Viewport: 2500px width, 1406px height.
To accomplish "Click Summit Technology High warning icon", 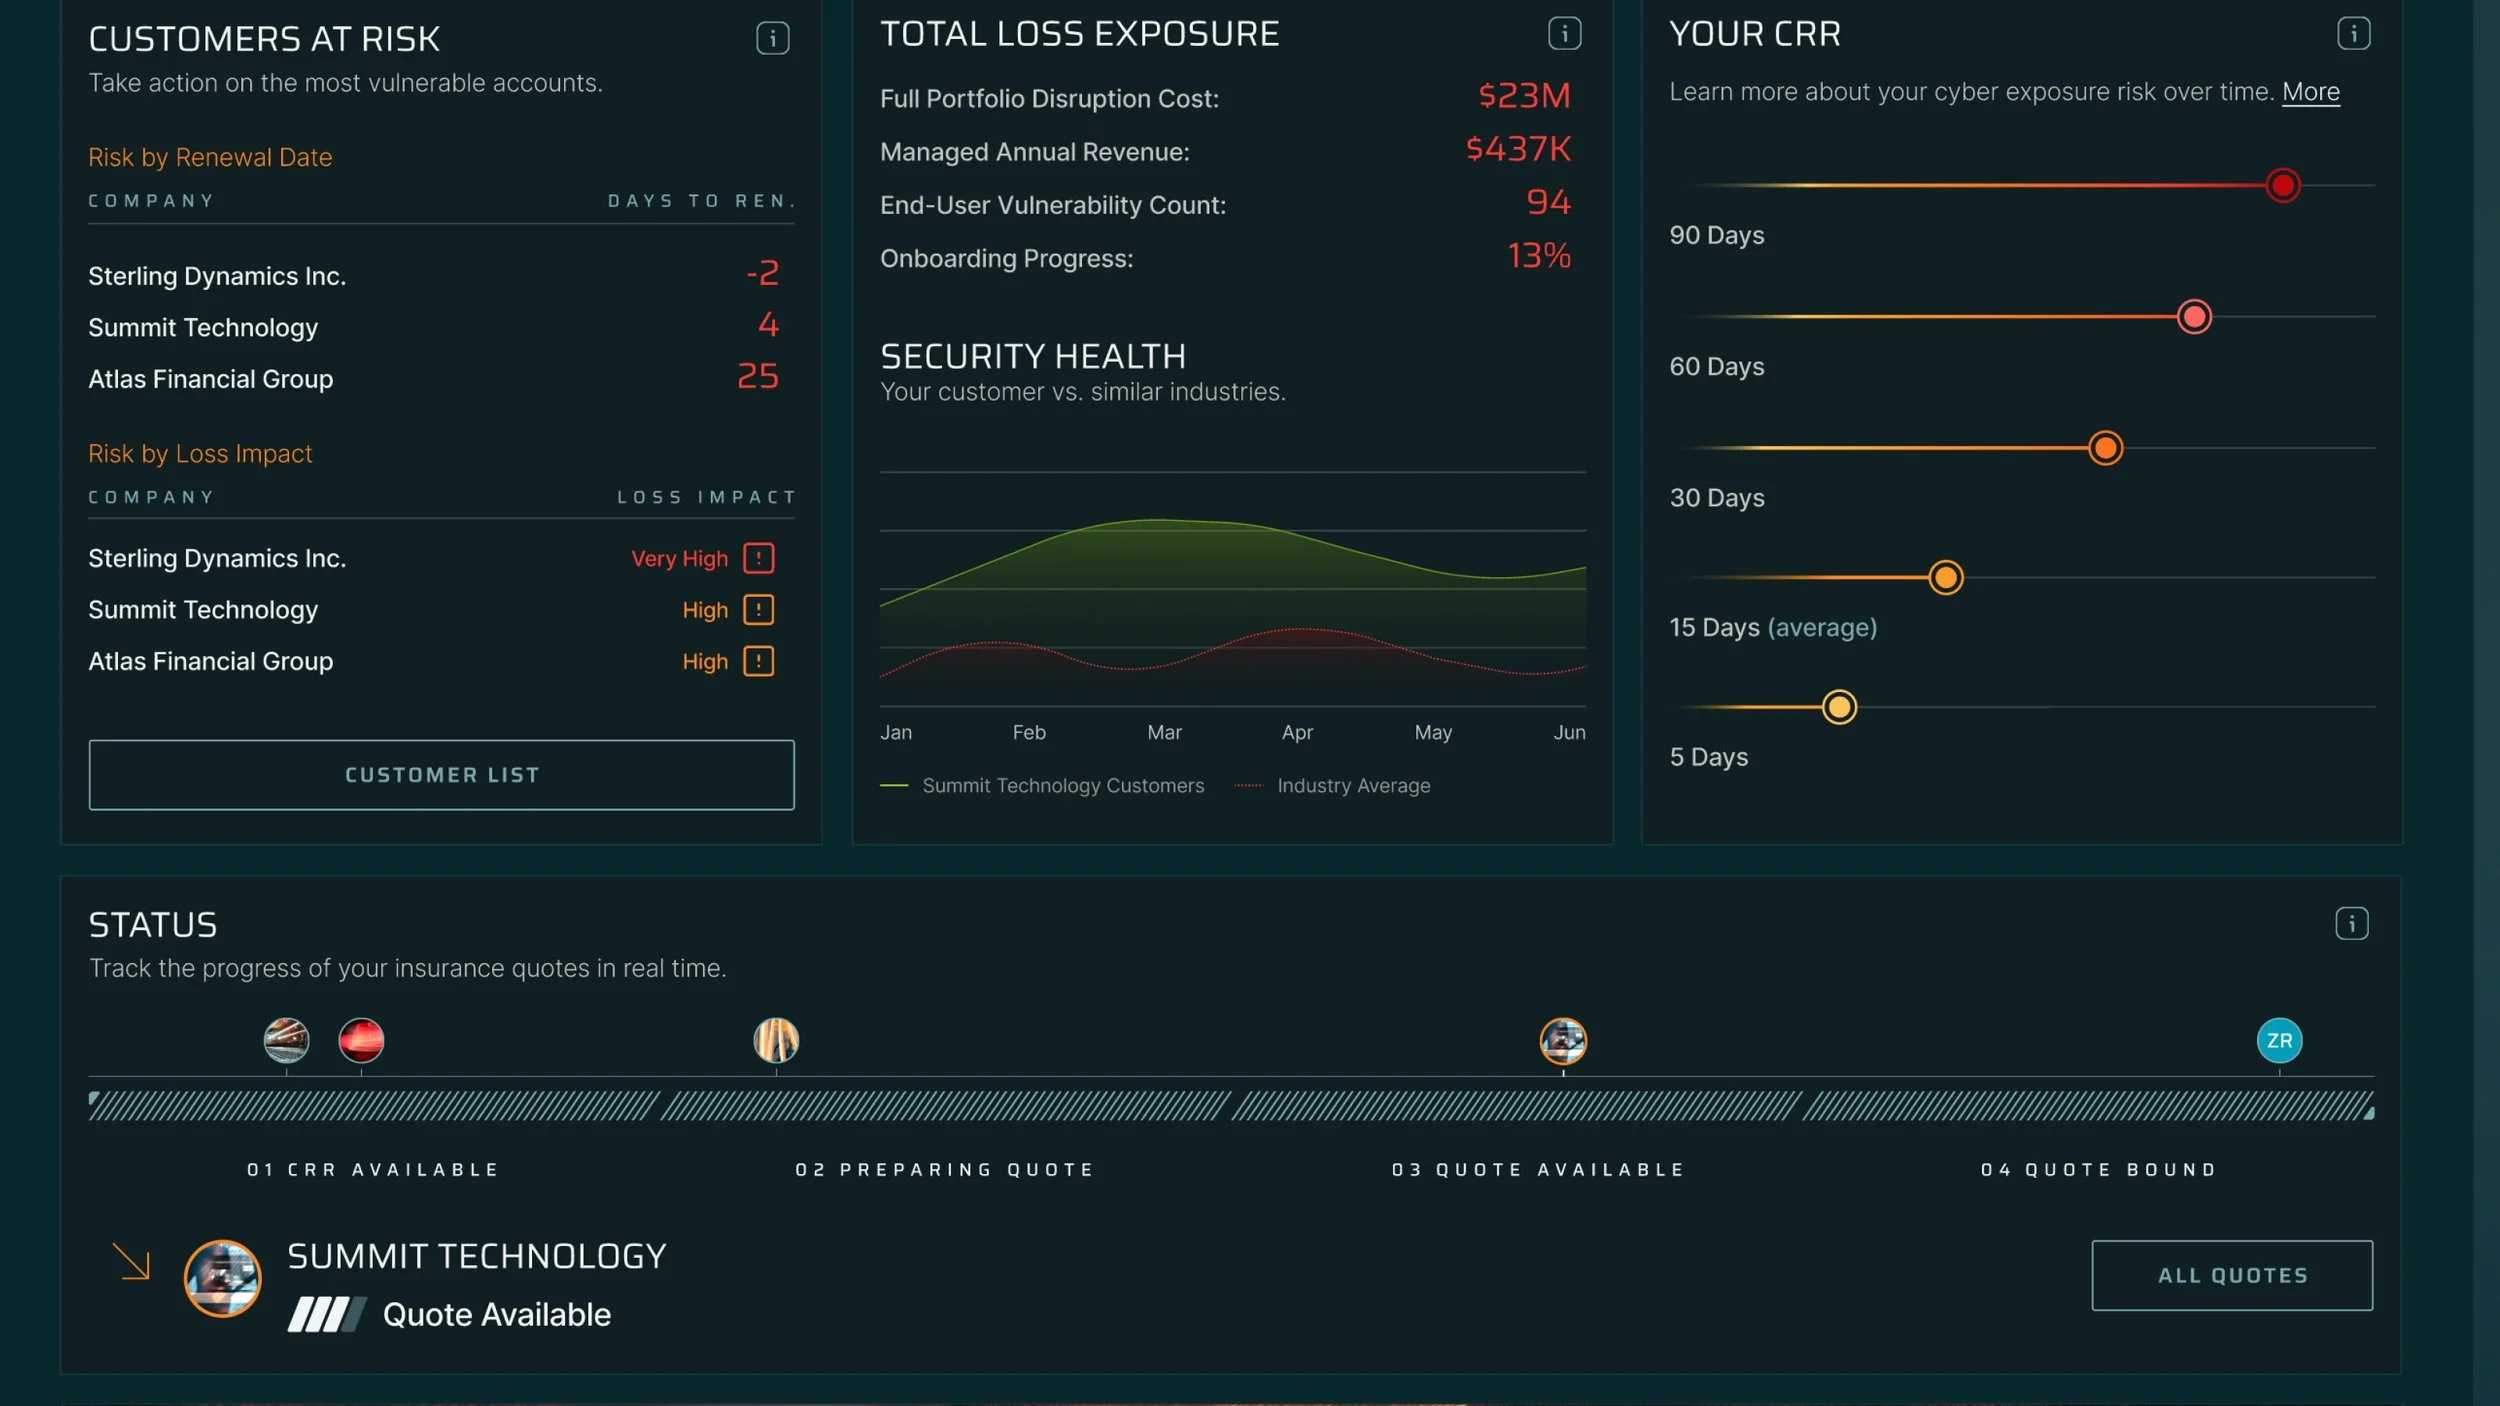I will (x=758, y=610).
